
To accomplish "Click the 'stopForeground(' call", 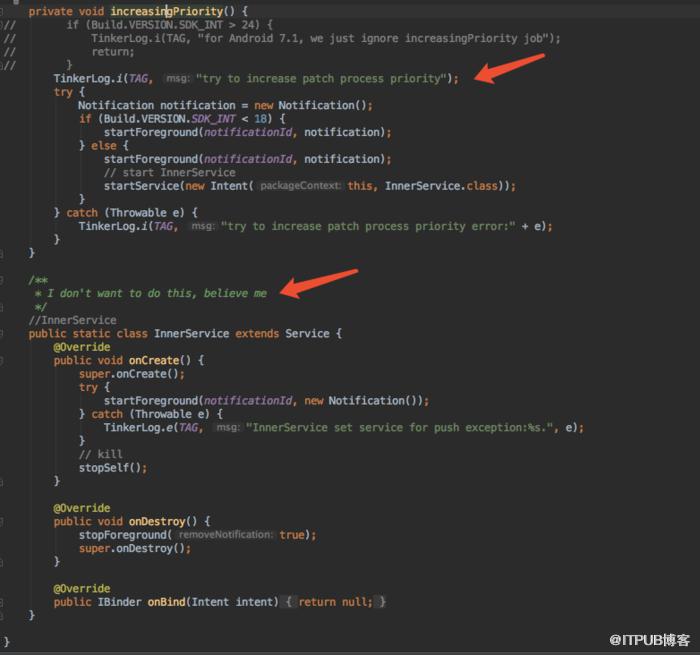I will 125,535.
